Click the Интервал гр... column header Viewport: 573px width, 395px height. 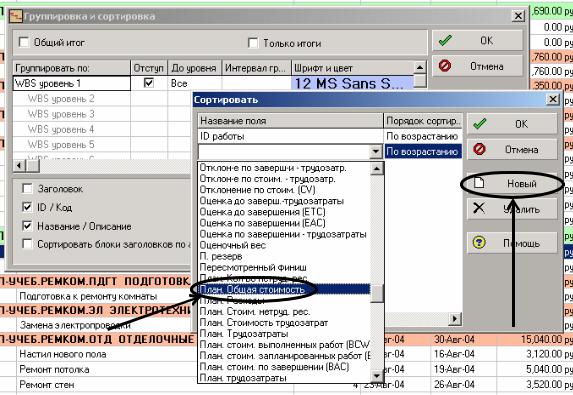click(257, 68)
